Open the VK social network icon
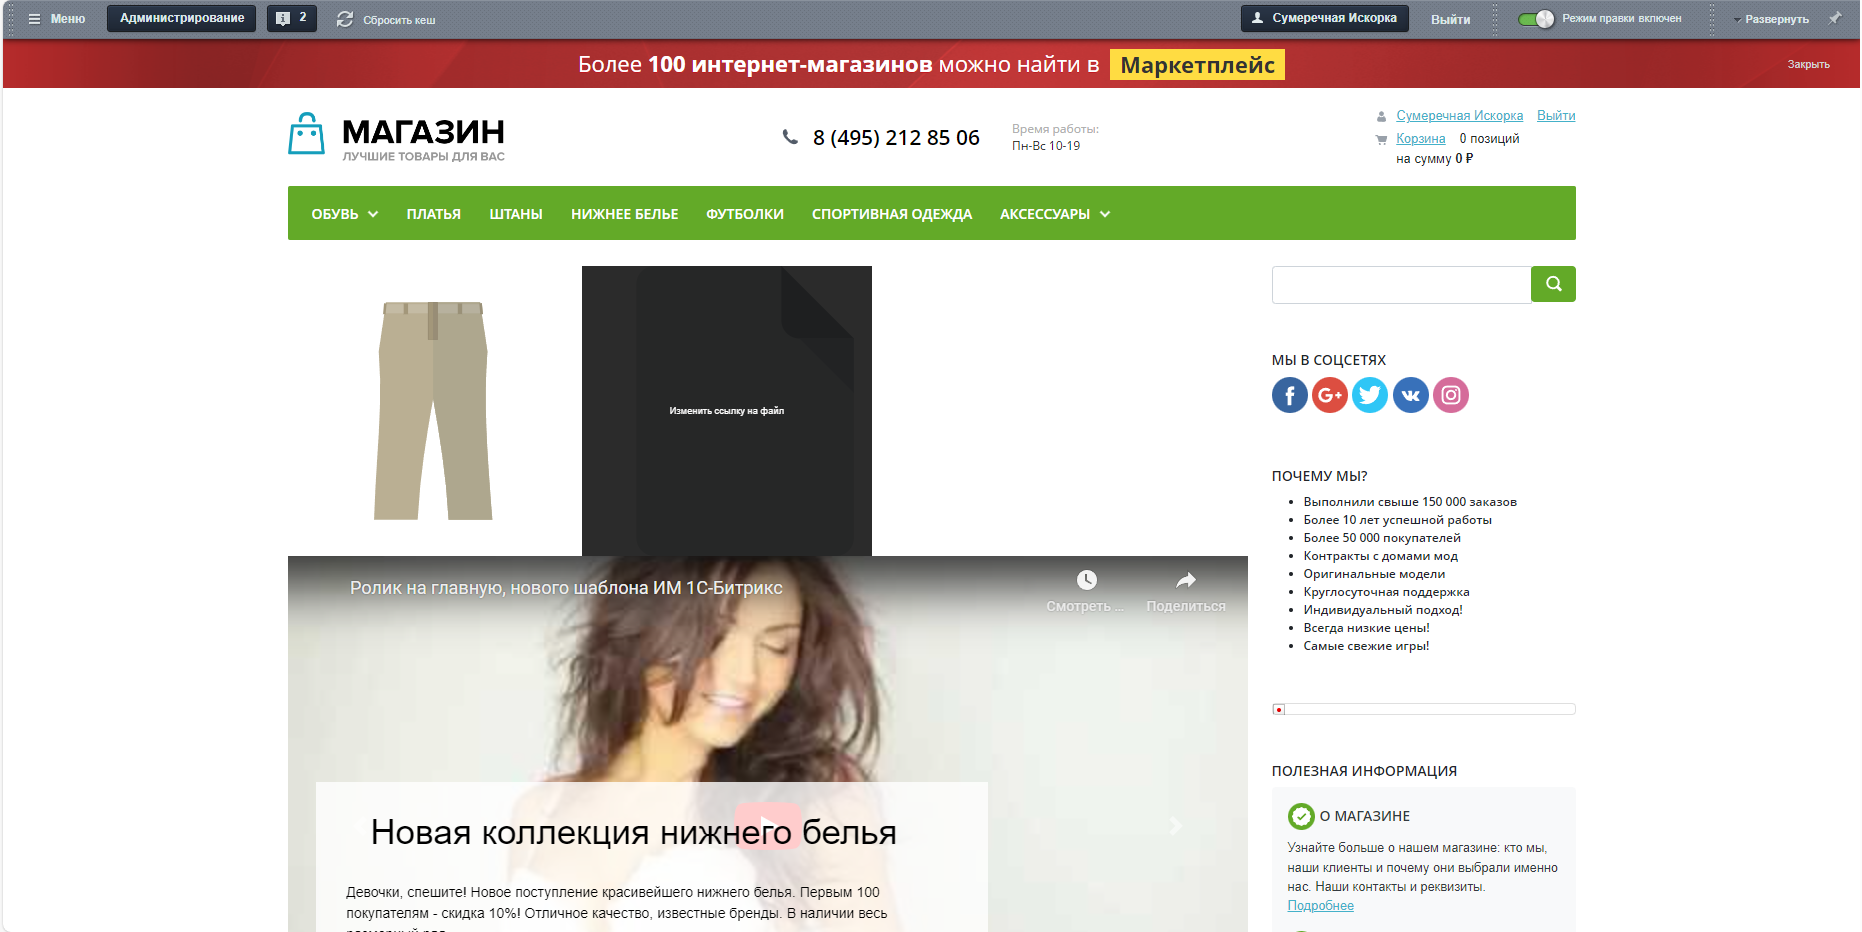Screen dimensions: 1862x932 (x=1410, y=395)
